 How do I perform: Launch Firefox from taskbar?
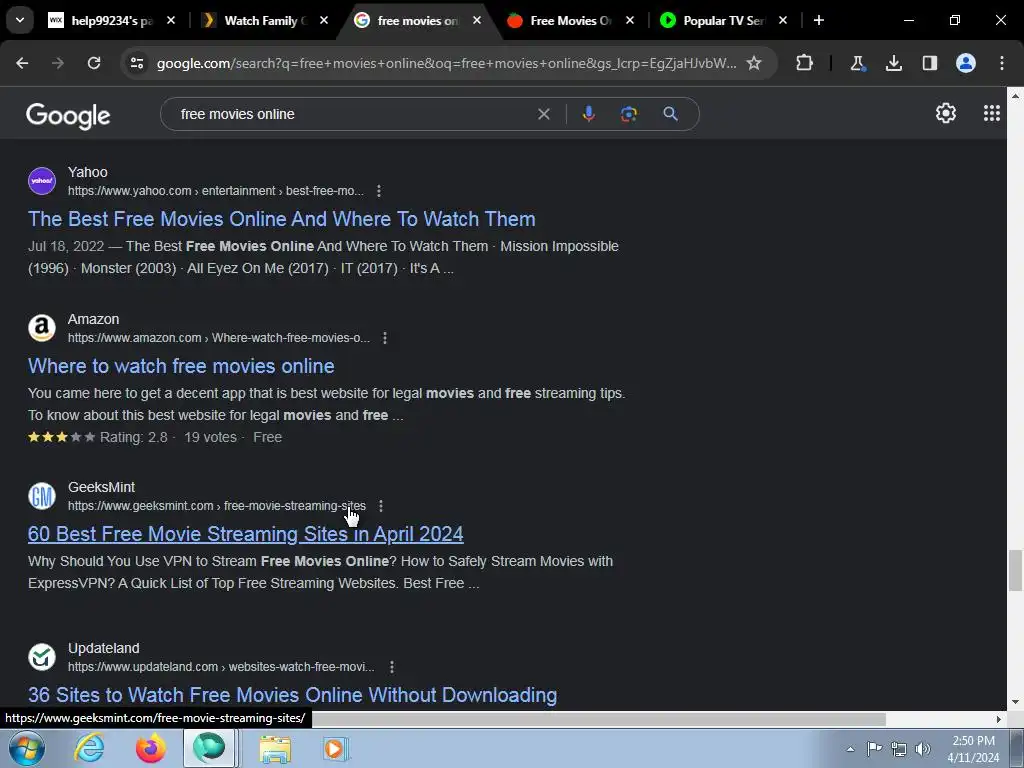pyautogui.click(x=150, y=748)
